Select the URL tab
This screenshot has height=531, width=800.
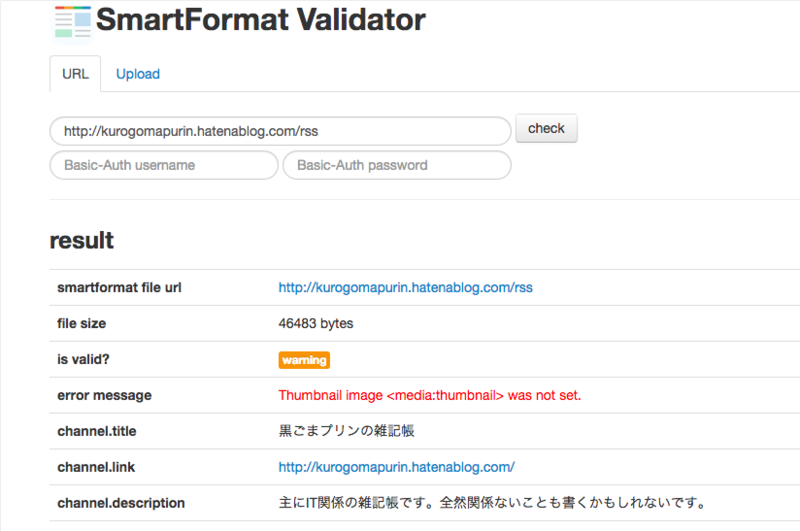pos(75,74)
